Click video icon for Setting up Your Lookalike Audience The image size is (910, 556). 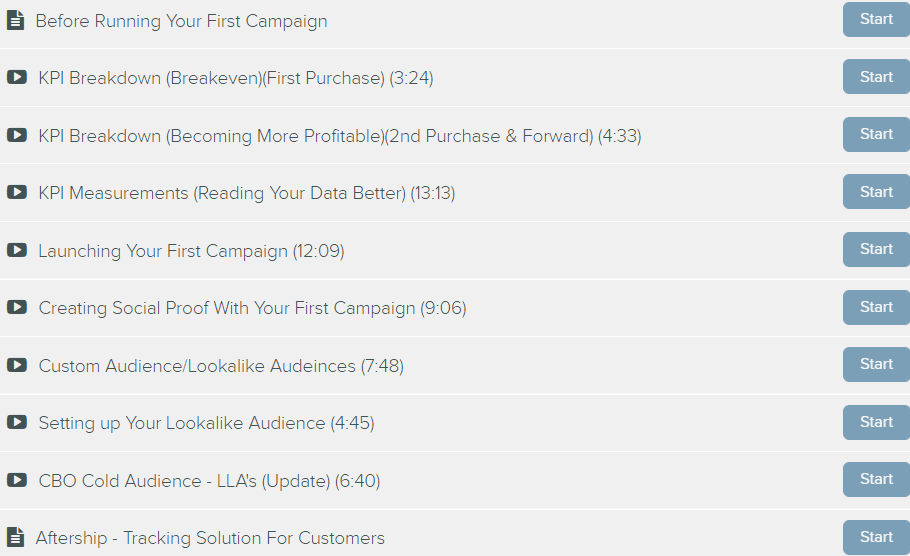17,422
